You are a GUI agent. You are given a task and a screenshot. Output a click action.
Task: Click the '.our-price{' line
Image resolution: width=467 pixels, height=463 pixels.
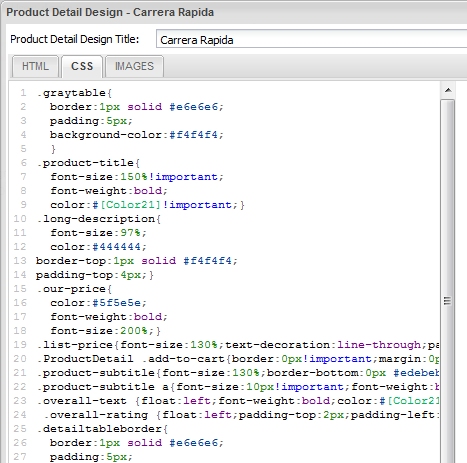click(x=74, y=289)
